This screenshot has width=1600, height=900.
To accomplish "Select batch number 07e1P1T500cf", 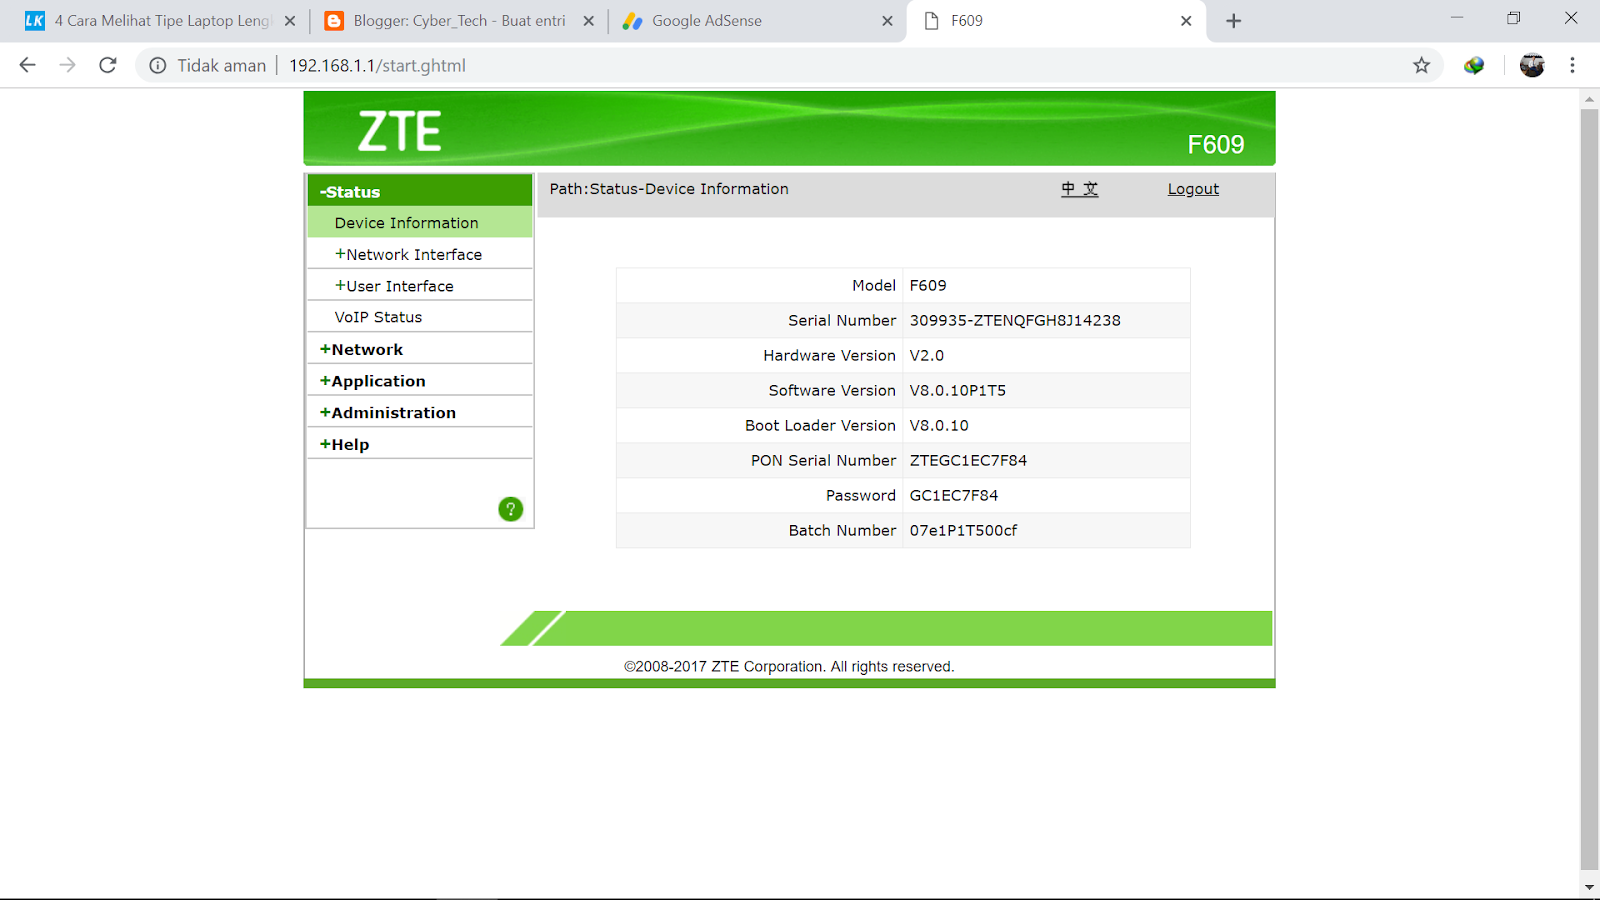I will coord(963,530).
